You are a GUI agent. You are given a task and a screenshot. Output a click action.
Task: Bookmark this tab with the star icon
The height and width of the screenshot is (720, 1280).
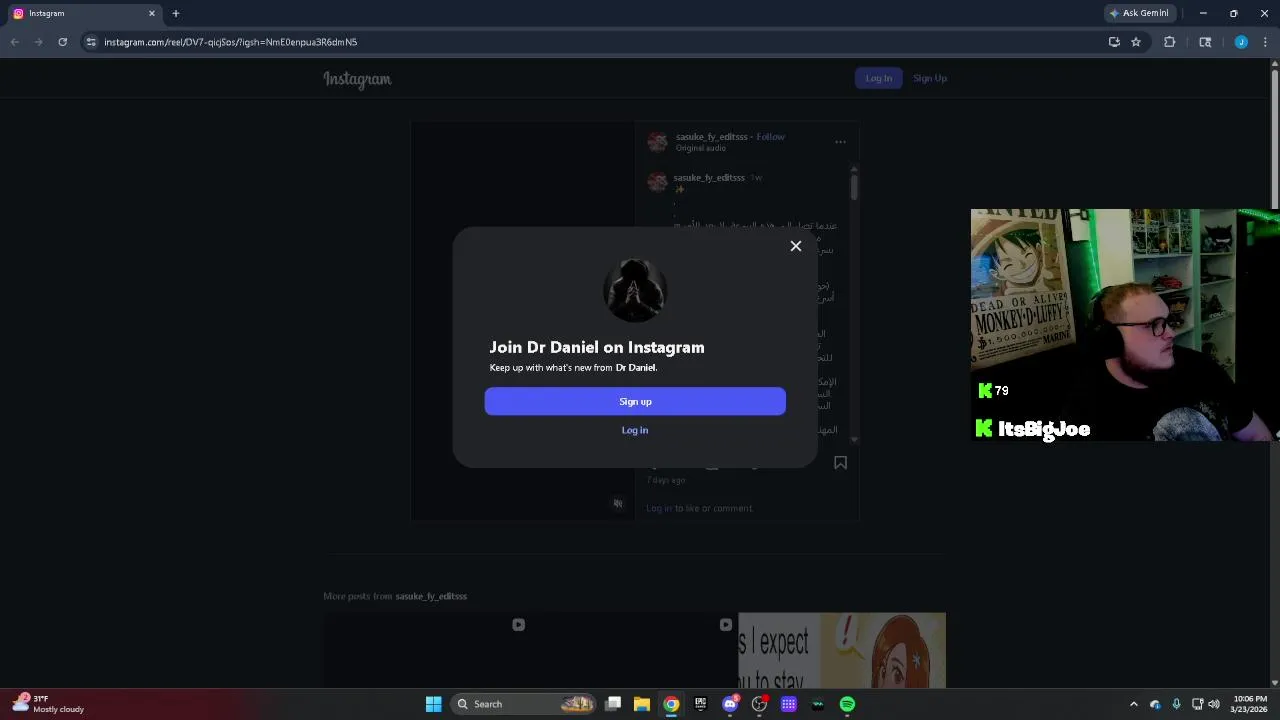1136,42
